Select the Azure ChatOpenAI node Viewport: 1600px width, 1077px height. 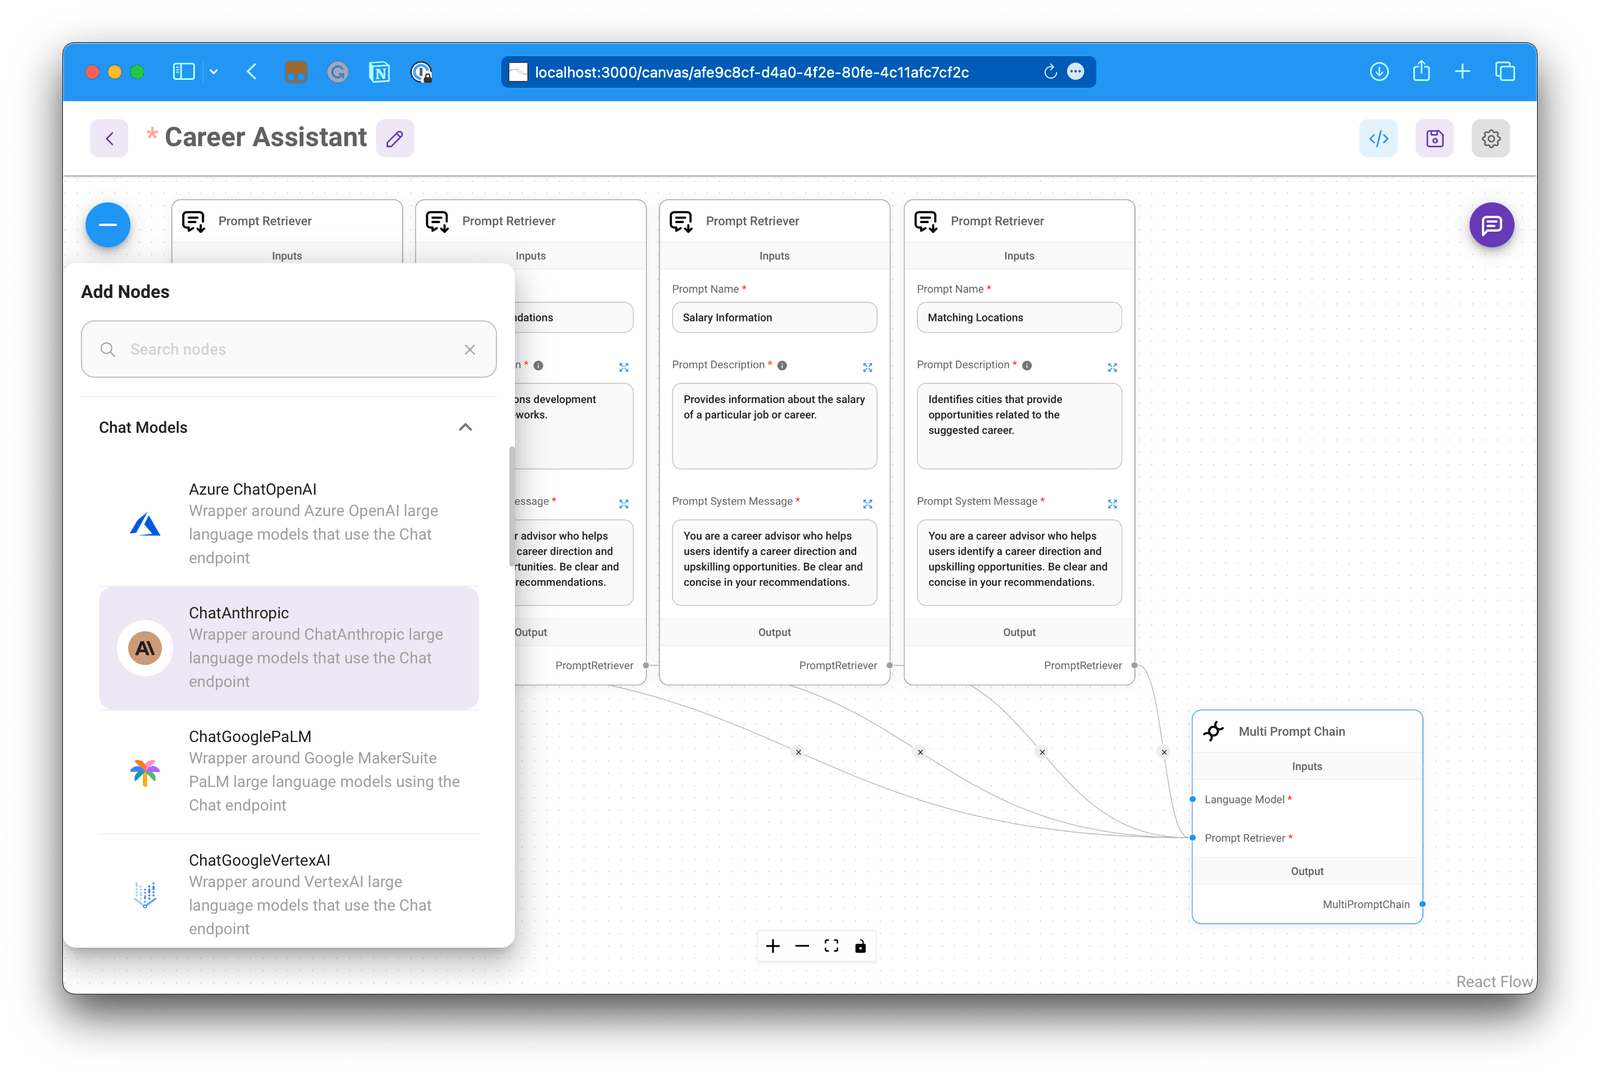click(x=289, y=524)
